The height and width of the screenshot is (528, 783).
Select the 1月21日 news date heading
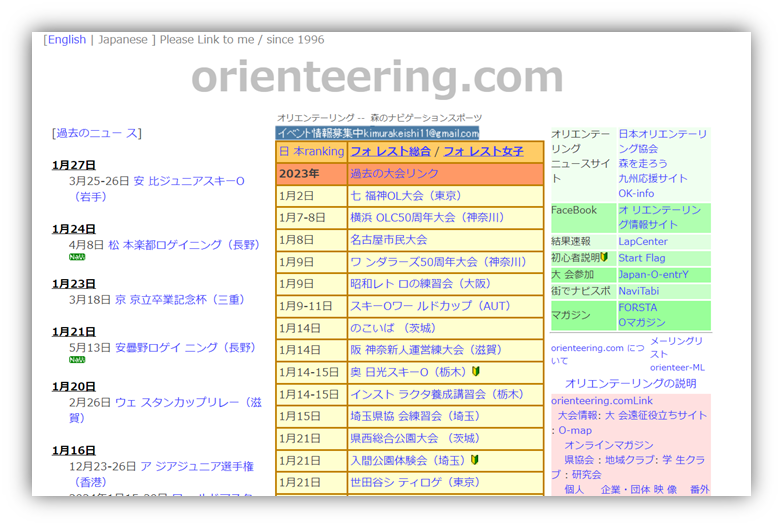pyautogui.click(x=73, y=332)
